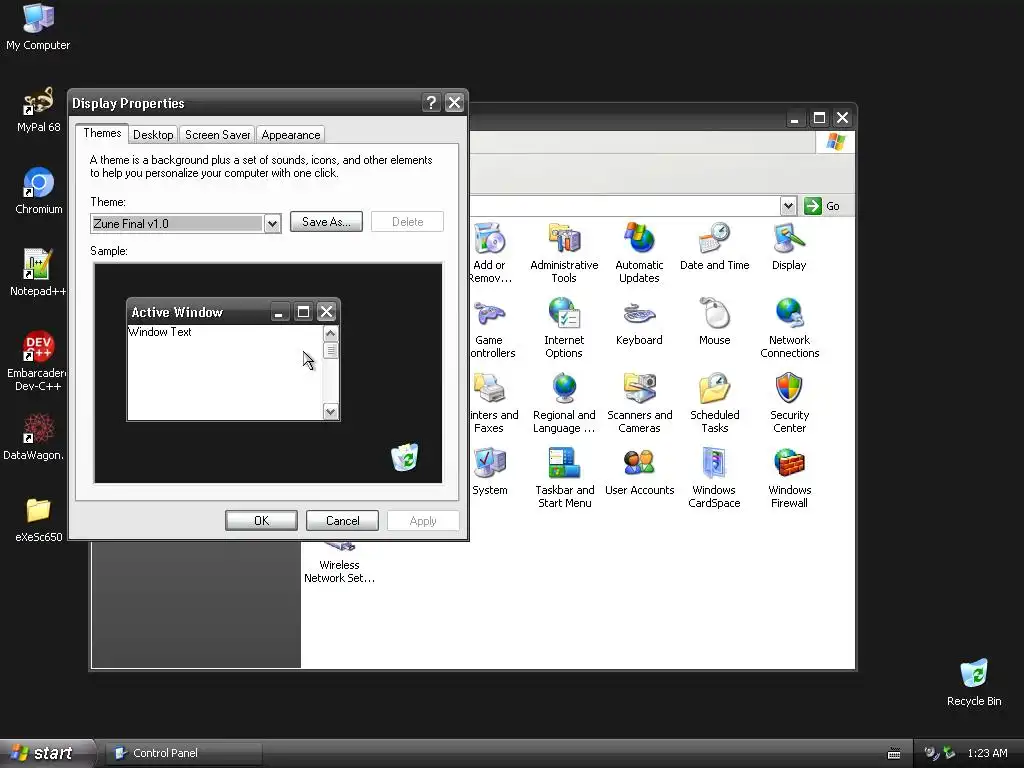This screenshot has height=768, width=1024.
Task: Open Keyboard settings icon
Action: pos(639,321)
